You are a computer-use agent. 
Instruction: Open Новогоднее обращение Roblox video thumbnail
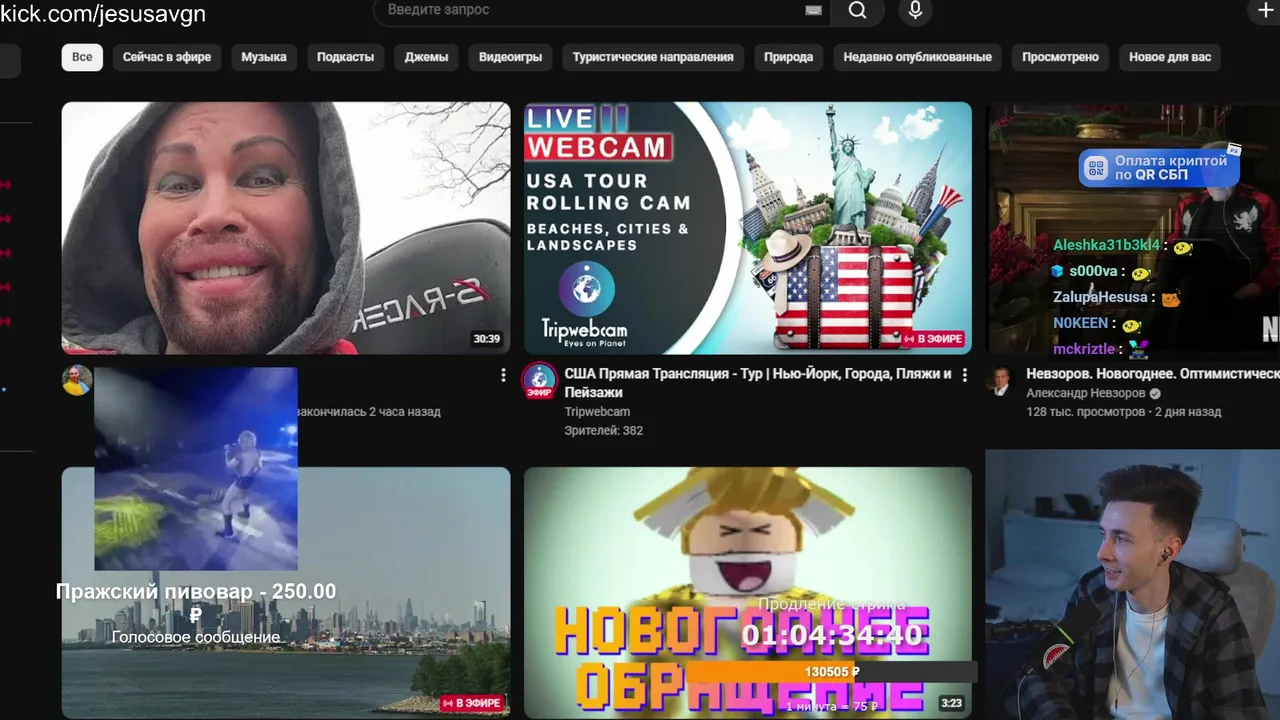[x=748, y=592]
